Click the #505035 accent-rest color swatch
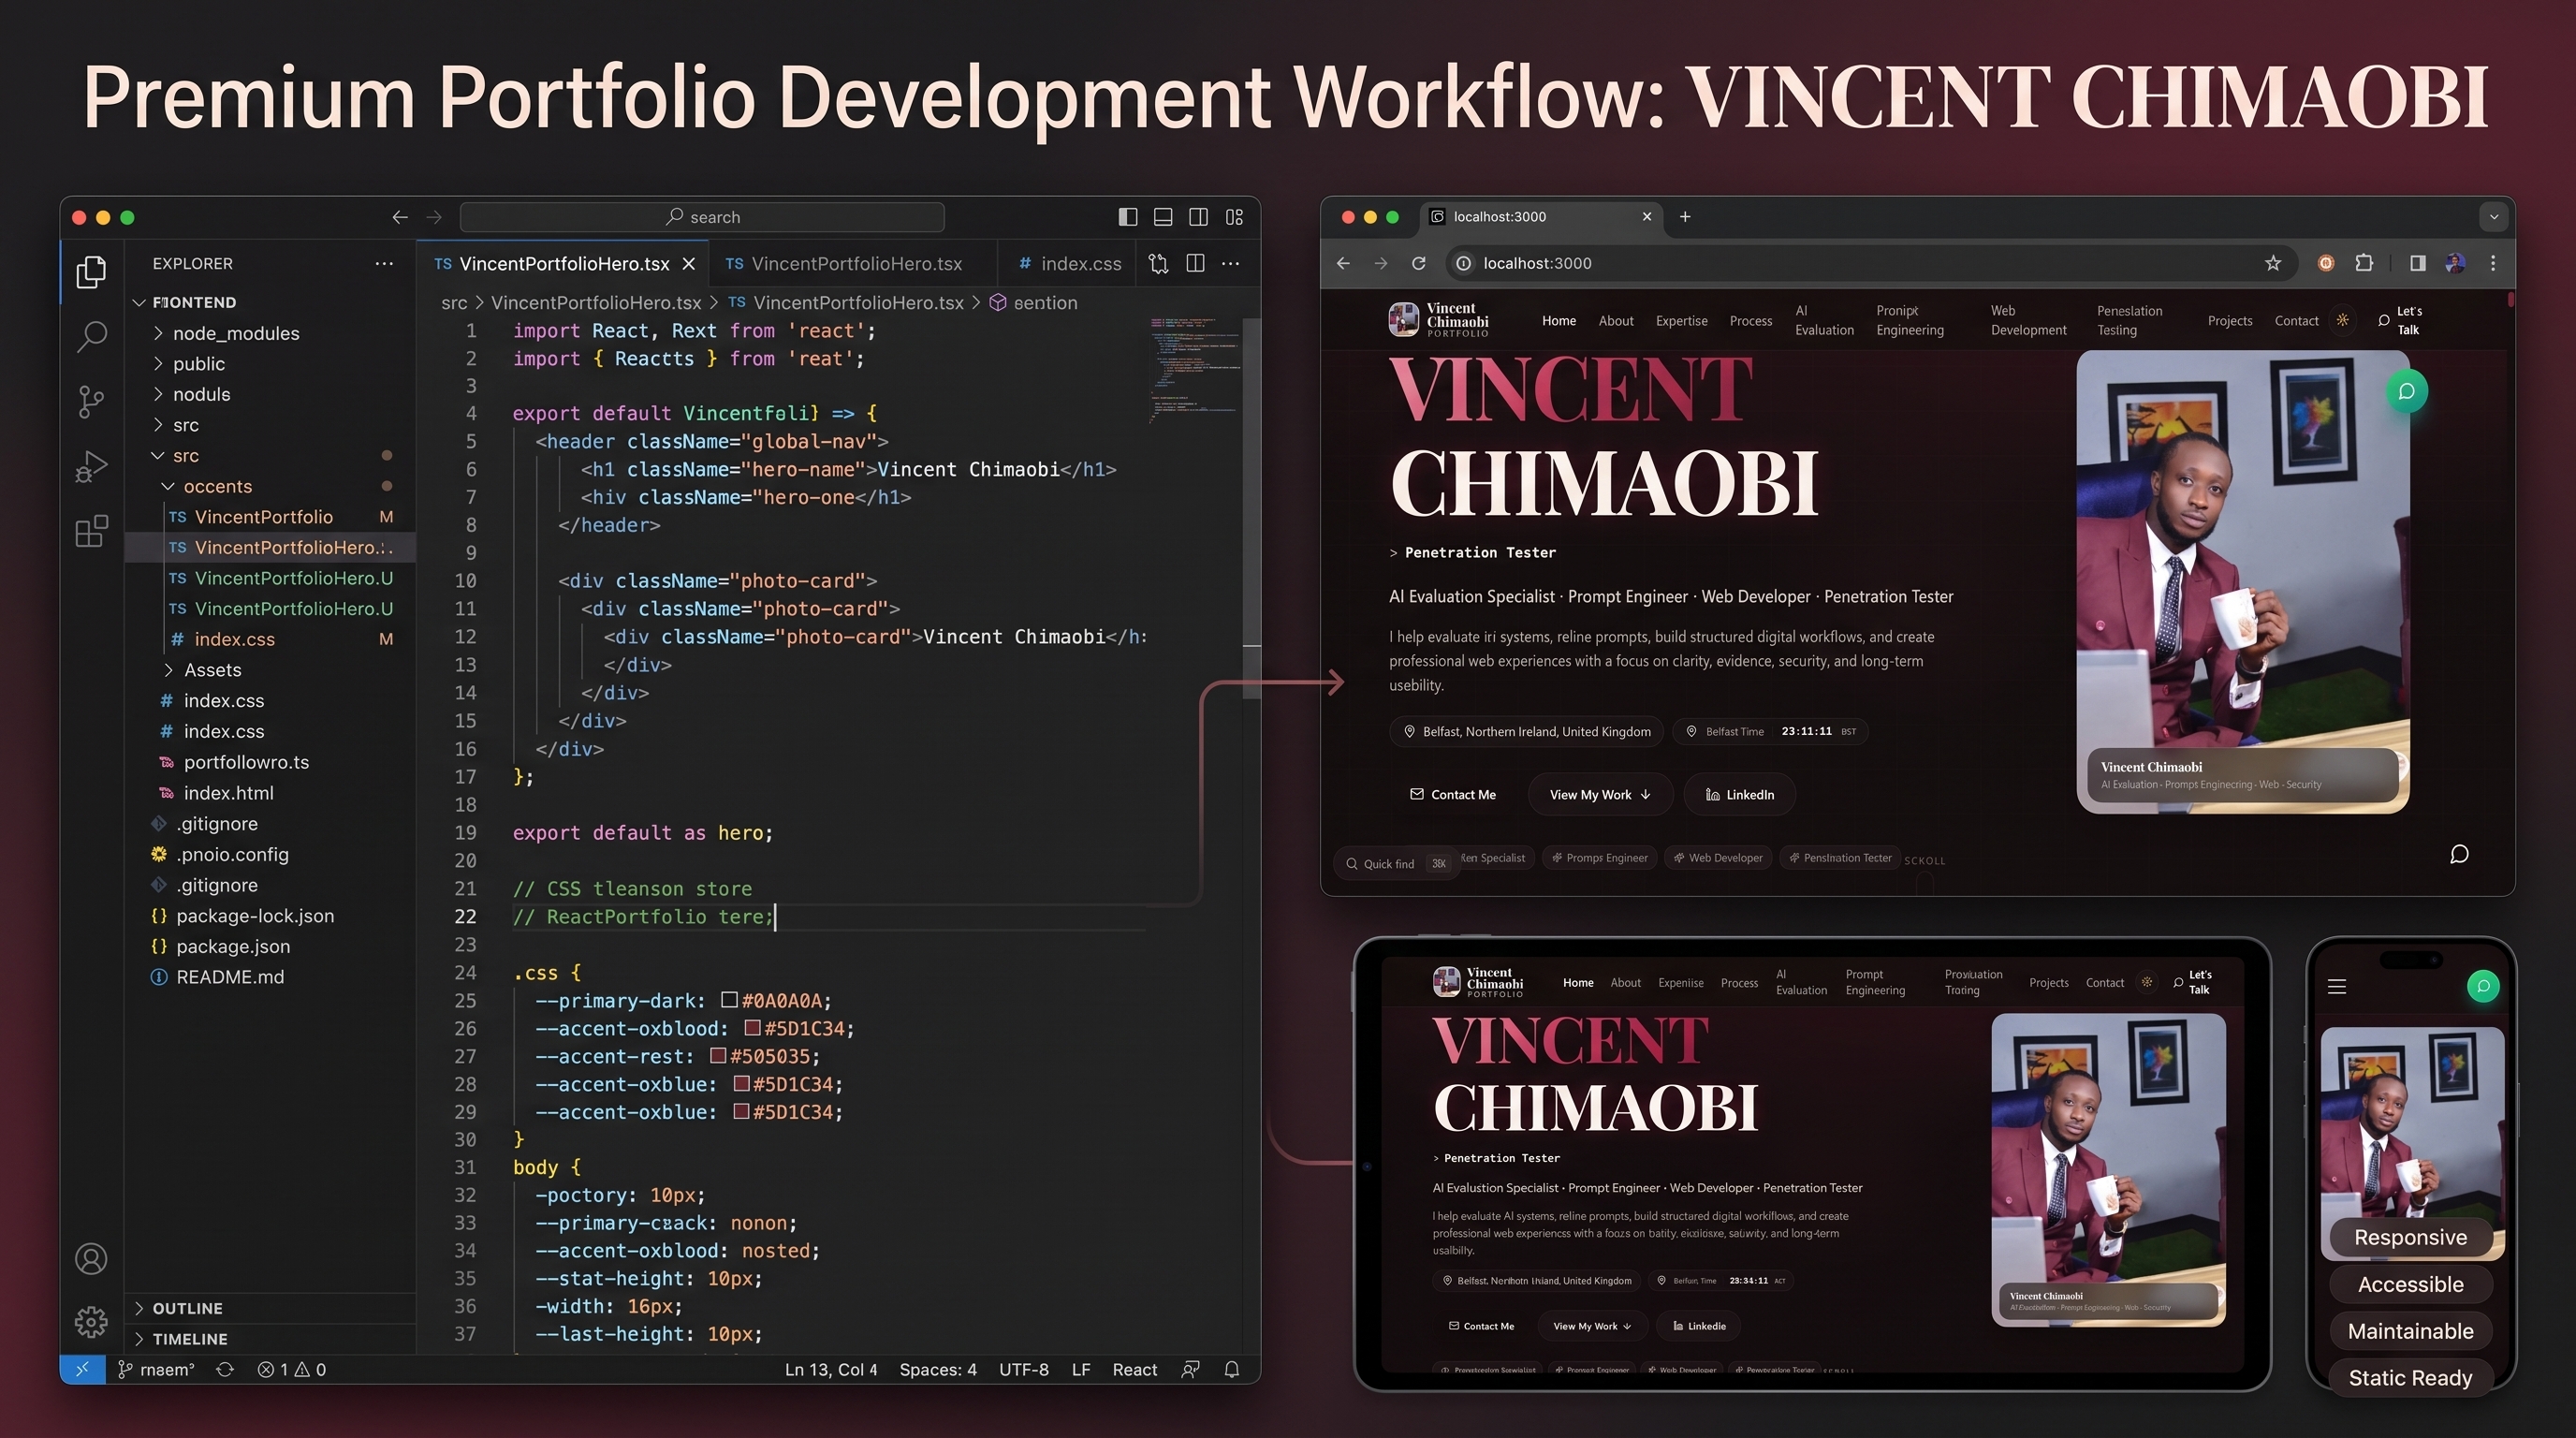The image size is (2576, 1438). click(718, 1056)
